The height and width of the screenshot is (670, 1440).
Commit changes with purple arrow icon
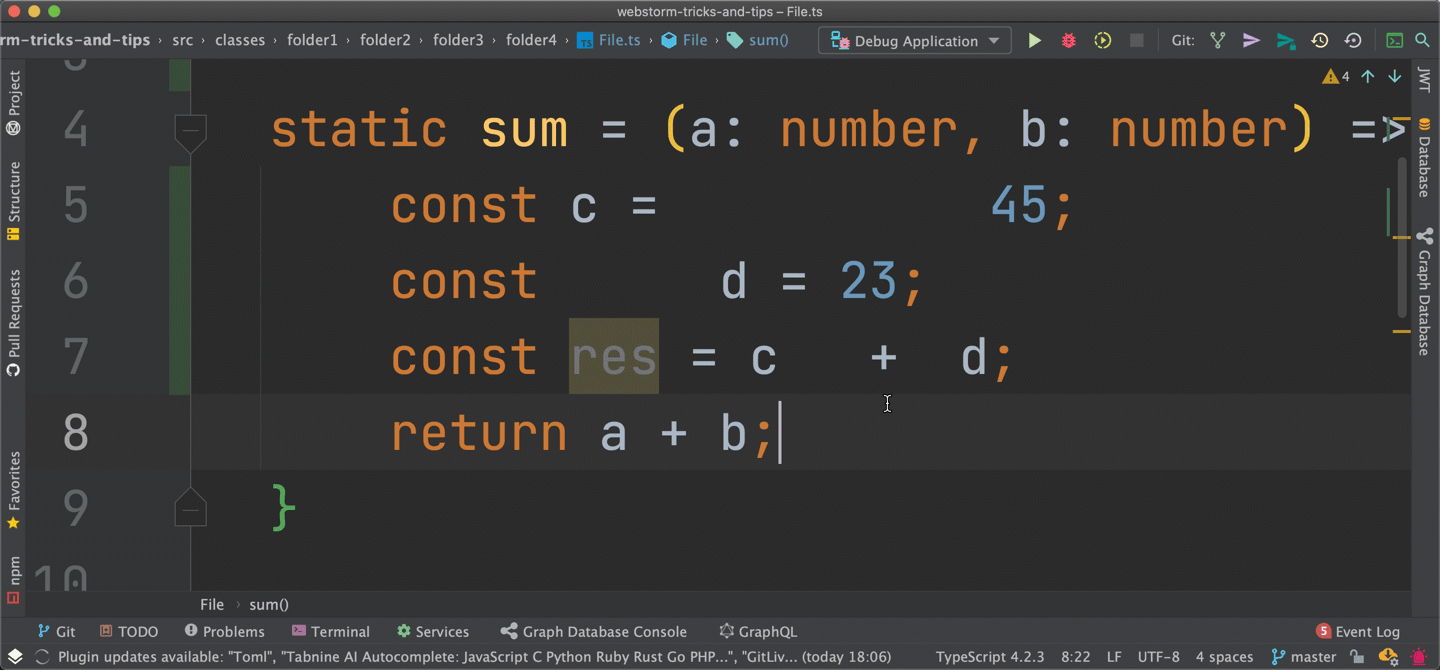point(1251,41)
